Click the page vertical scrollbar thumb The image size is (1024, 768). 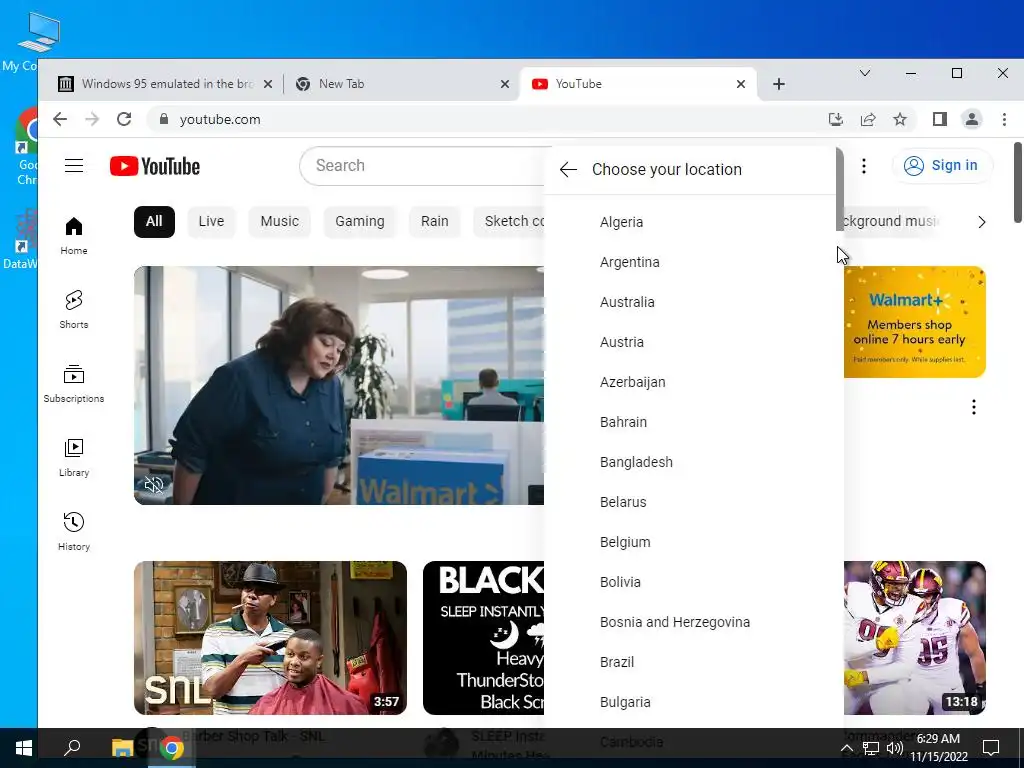[1017, 182]
